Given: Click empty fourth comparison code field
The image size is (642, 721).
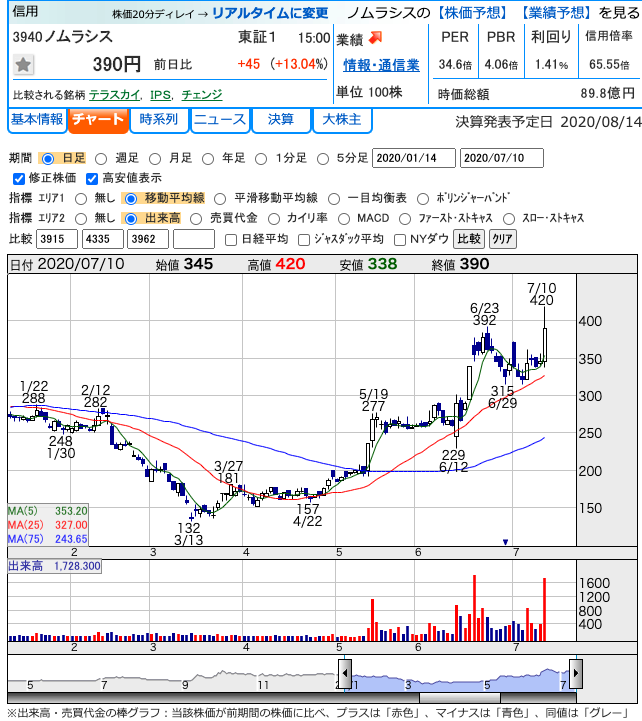Looking at the screenshot, I should [194, 239].
